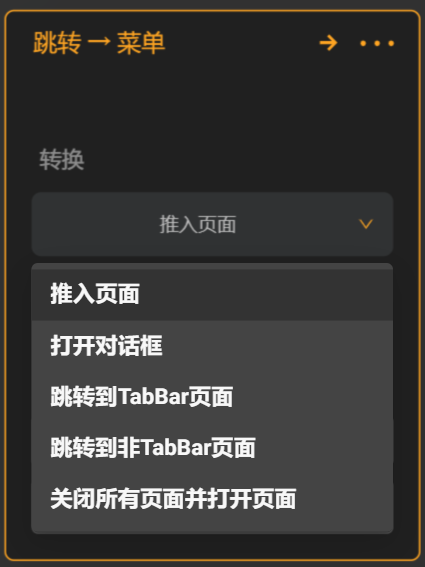Select 推入页面 from the dropdown list
The width and height of the screenshot is (425, 567).
pos(95,294)
